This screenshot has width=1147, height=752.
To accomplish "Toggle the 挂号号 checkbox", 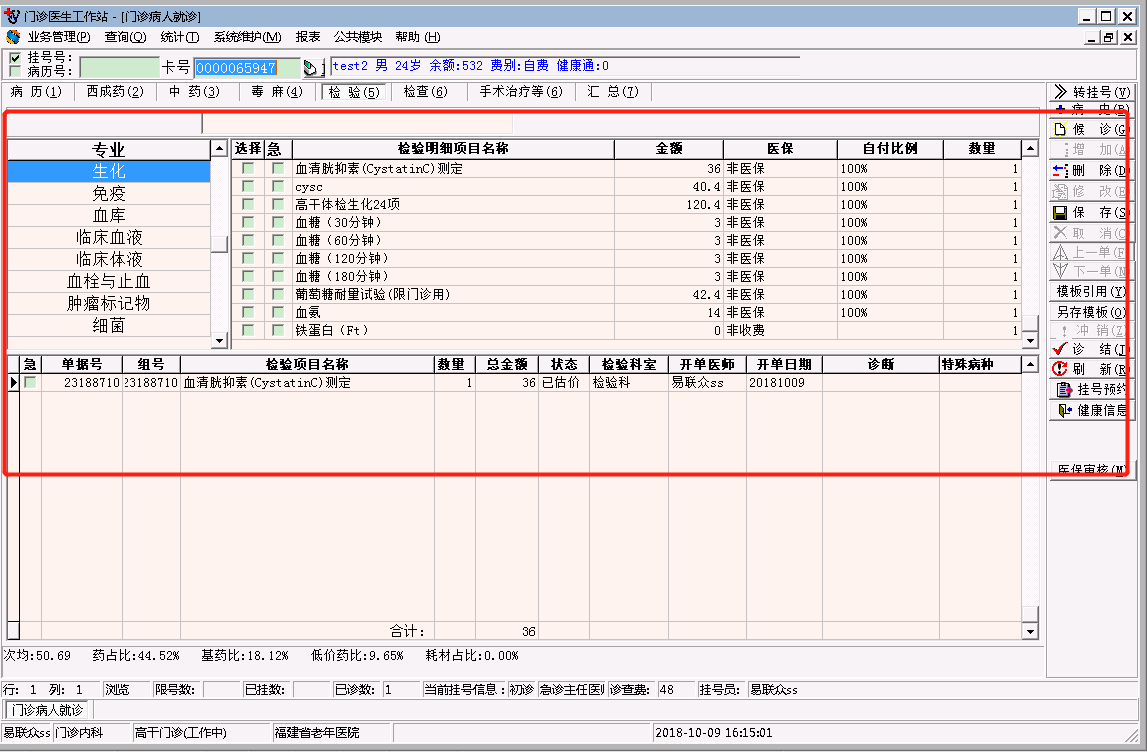I will [x=15, y=58].
